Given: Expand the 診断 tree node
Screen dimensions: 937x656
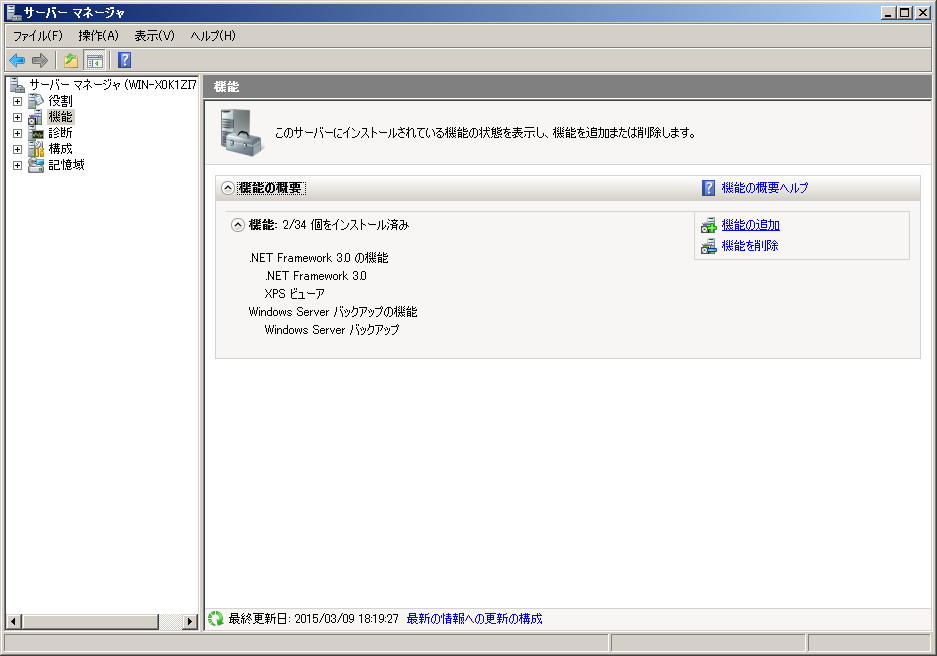Looking at the screenshot, I should pos(17,133).
